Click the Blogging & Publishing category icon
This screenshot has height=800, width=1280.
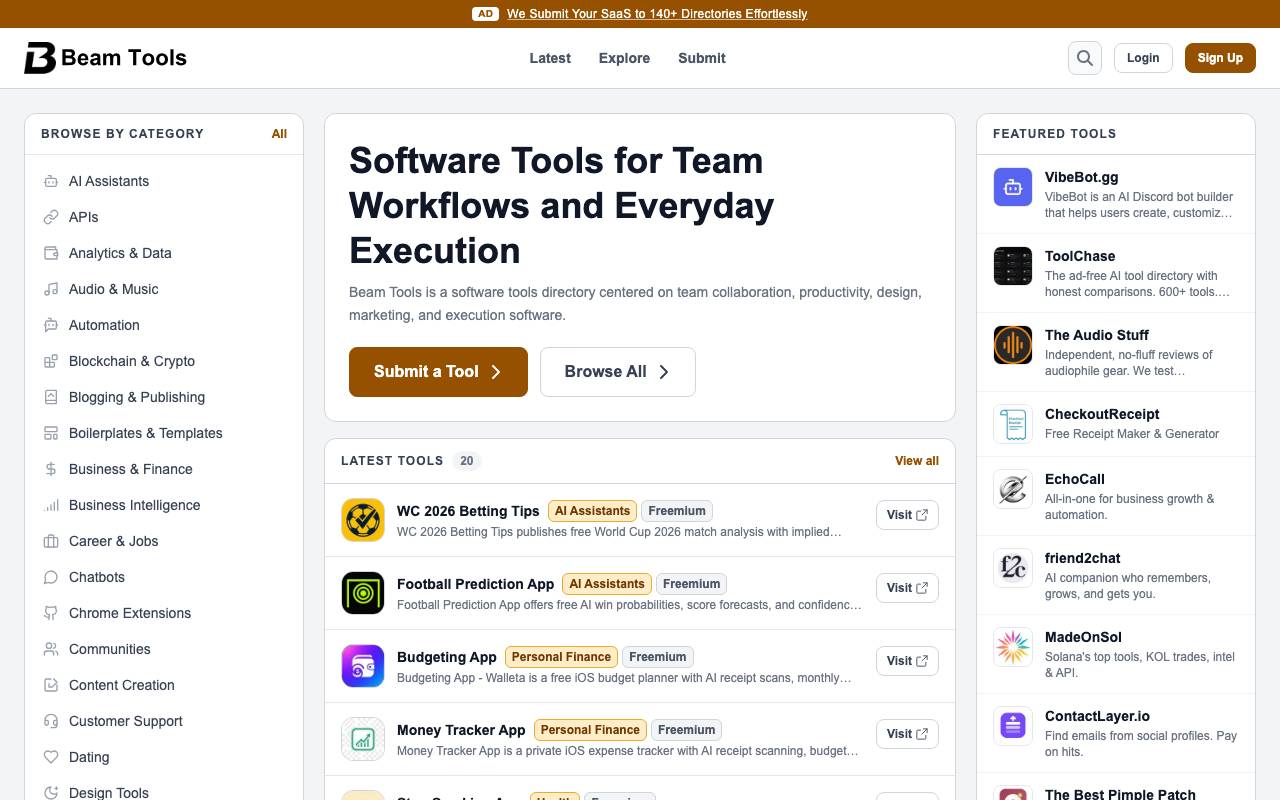pyautogui.click(x=51, y=397)
